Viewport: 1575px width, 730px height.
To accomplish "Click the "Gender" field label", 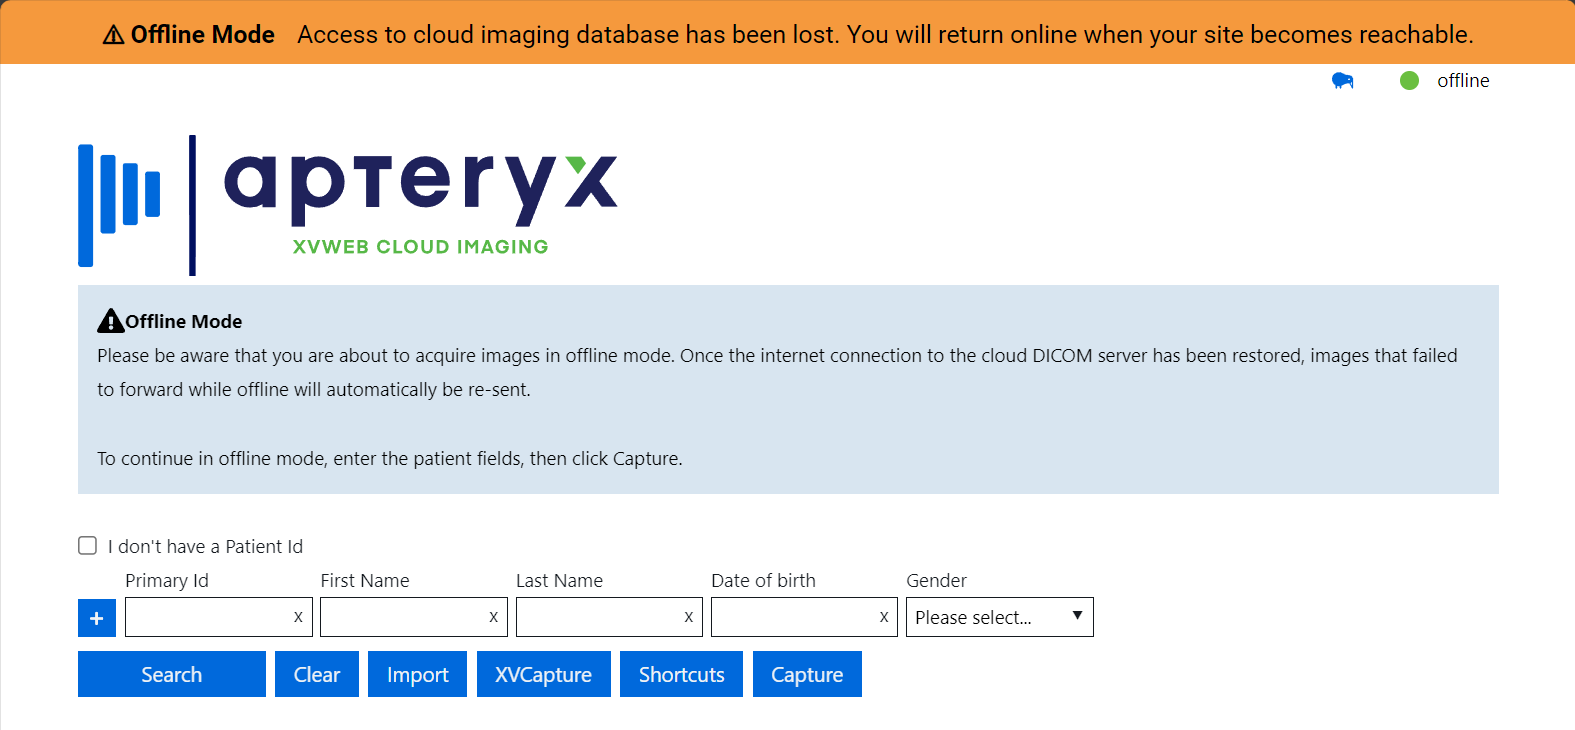I will (x=936, y=581).
